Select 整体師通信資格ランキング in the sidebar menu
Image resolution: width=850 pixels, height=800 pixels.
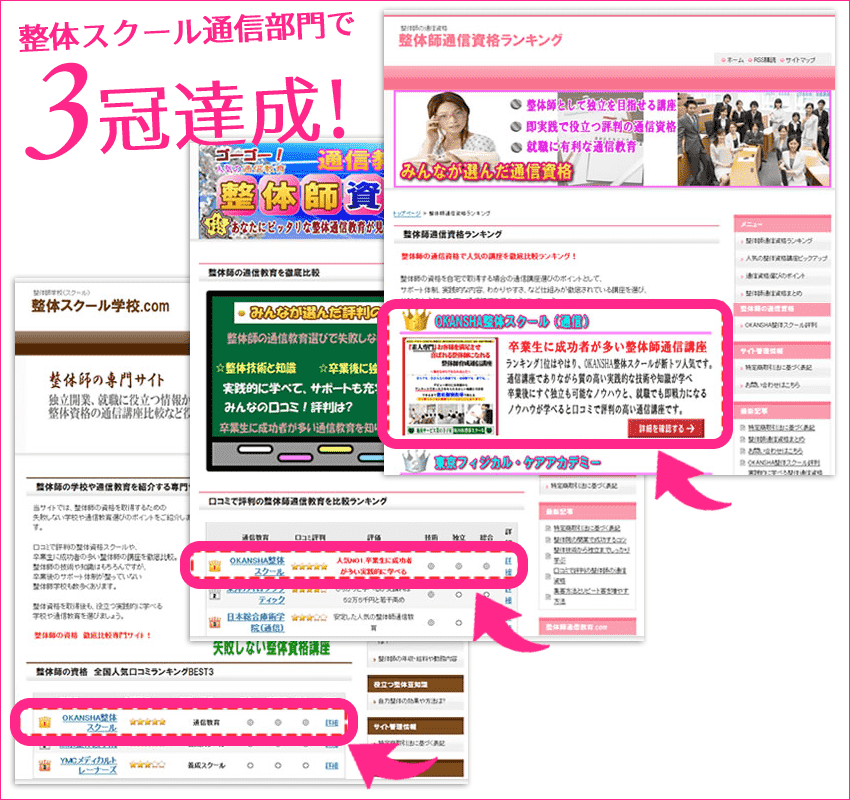coord(778,241)
